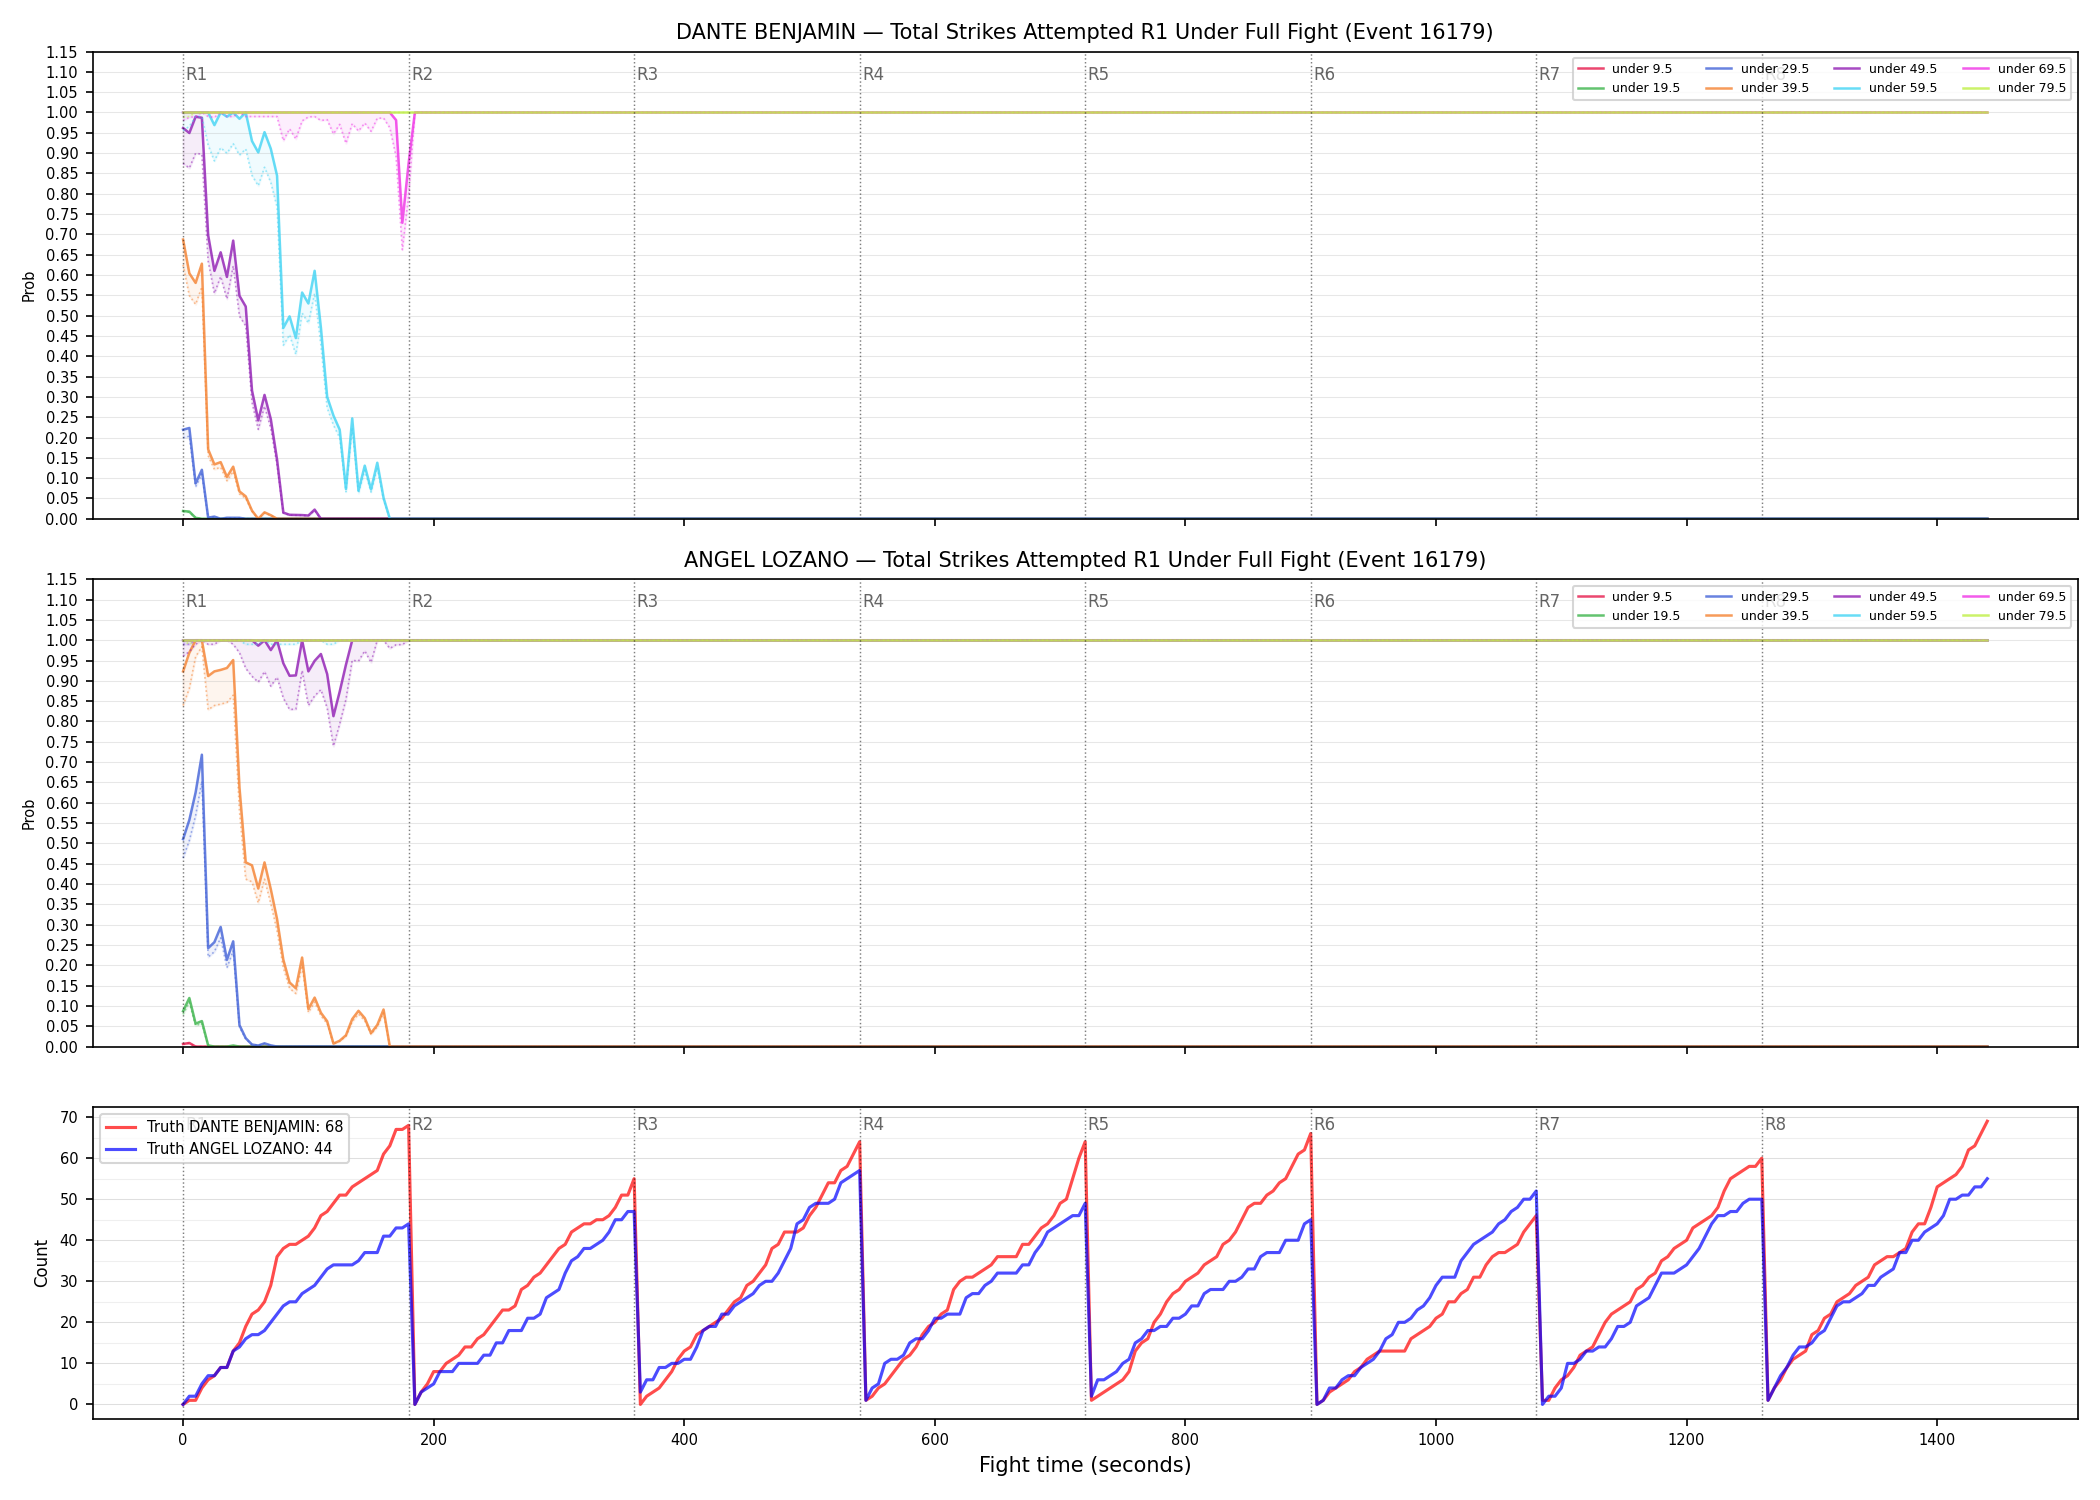Select 'under 59.5' legend entry in Dante Benjamin chart

point(1886,88)
